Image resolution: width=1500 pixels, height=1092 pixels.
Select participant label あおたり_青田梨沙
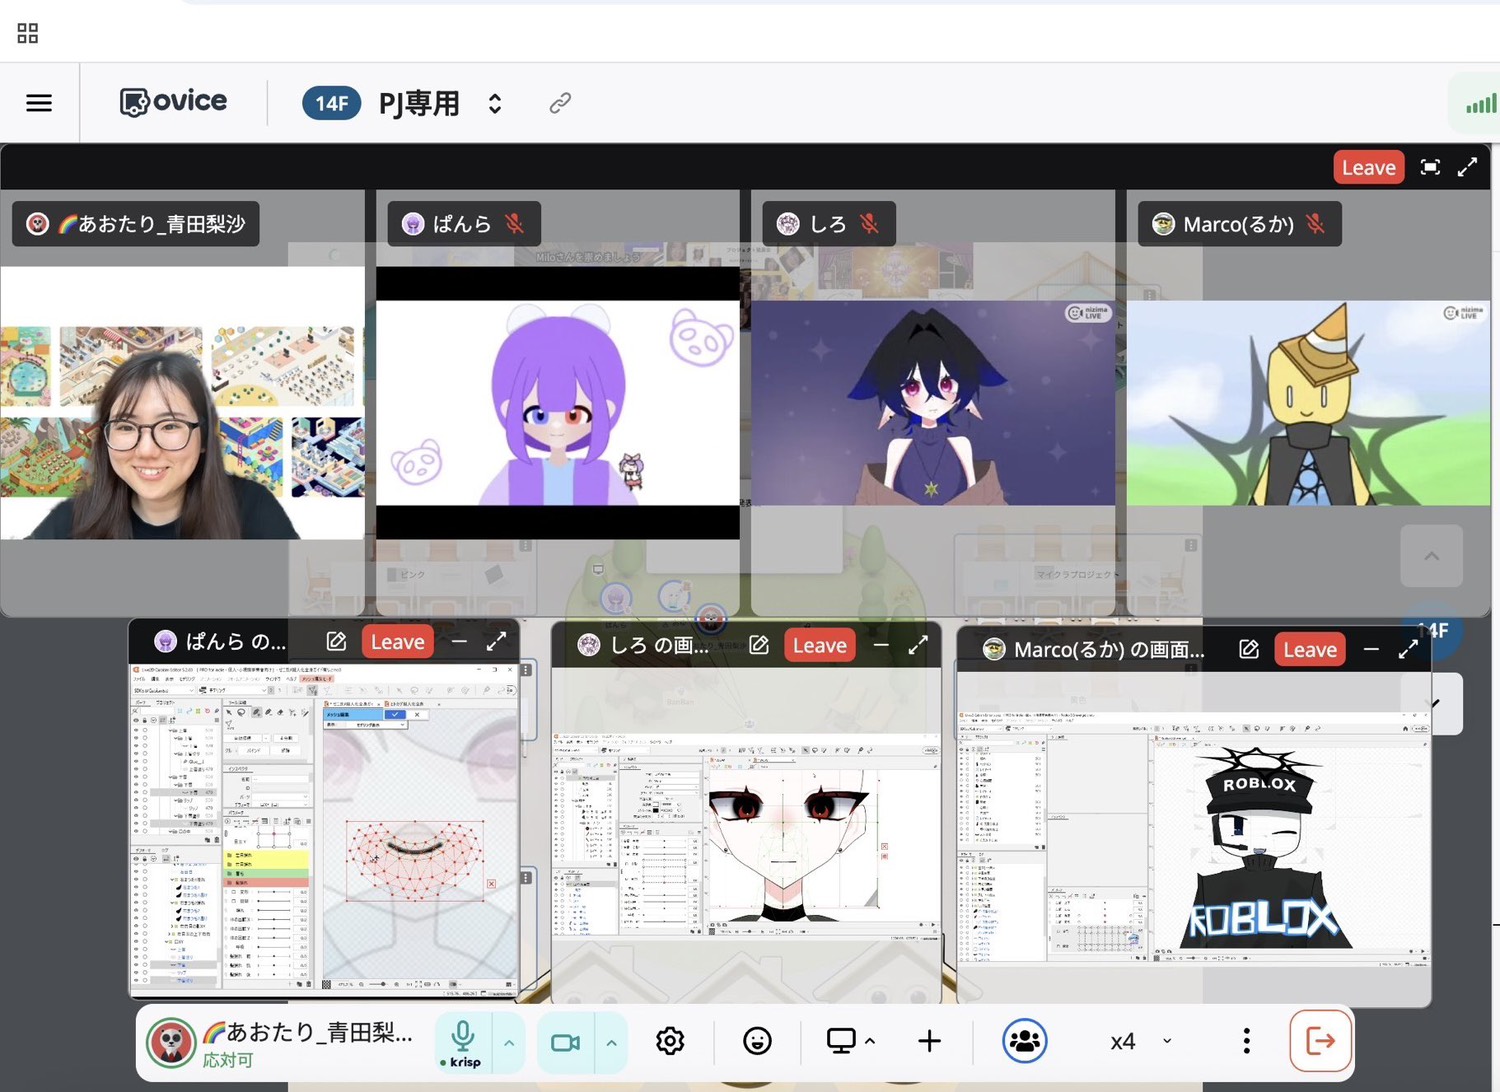[136, 224]
